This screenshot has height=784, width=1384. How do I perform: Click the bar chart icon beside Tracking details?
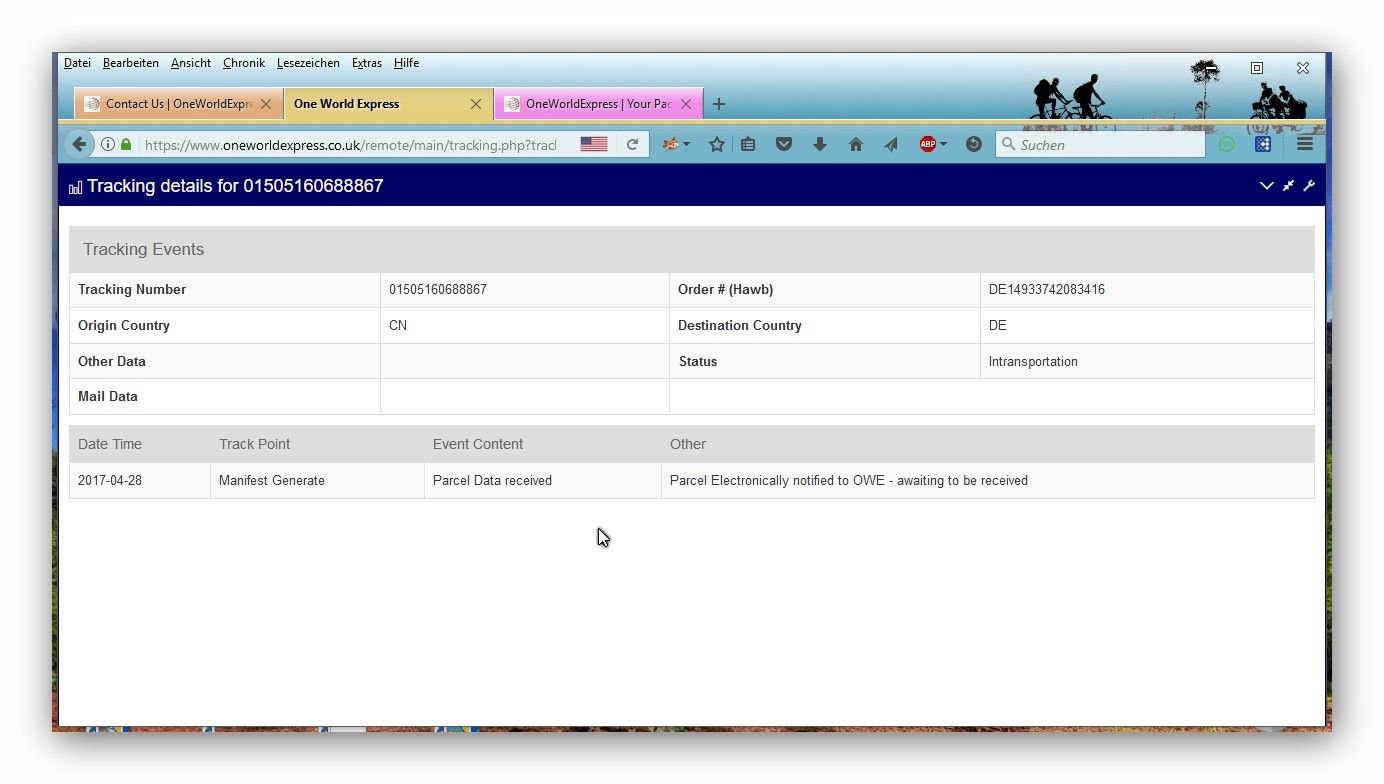75,187
